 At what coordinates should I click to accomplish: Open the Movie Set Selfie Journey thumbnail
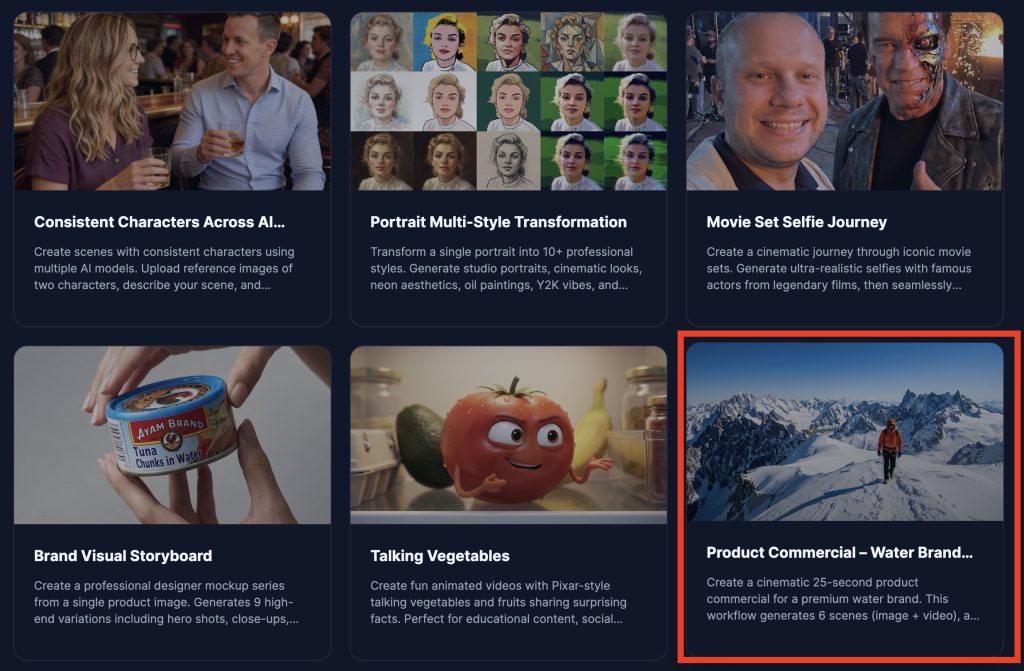[845, 101]
